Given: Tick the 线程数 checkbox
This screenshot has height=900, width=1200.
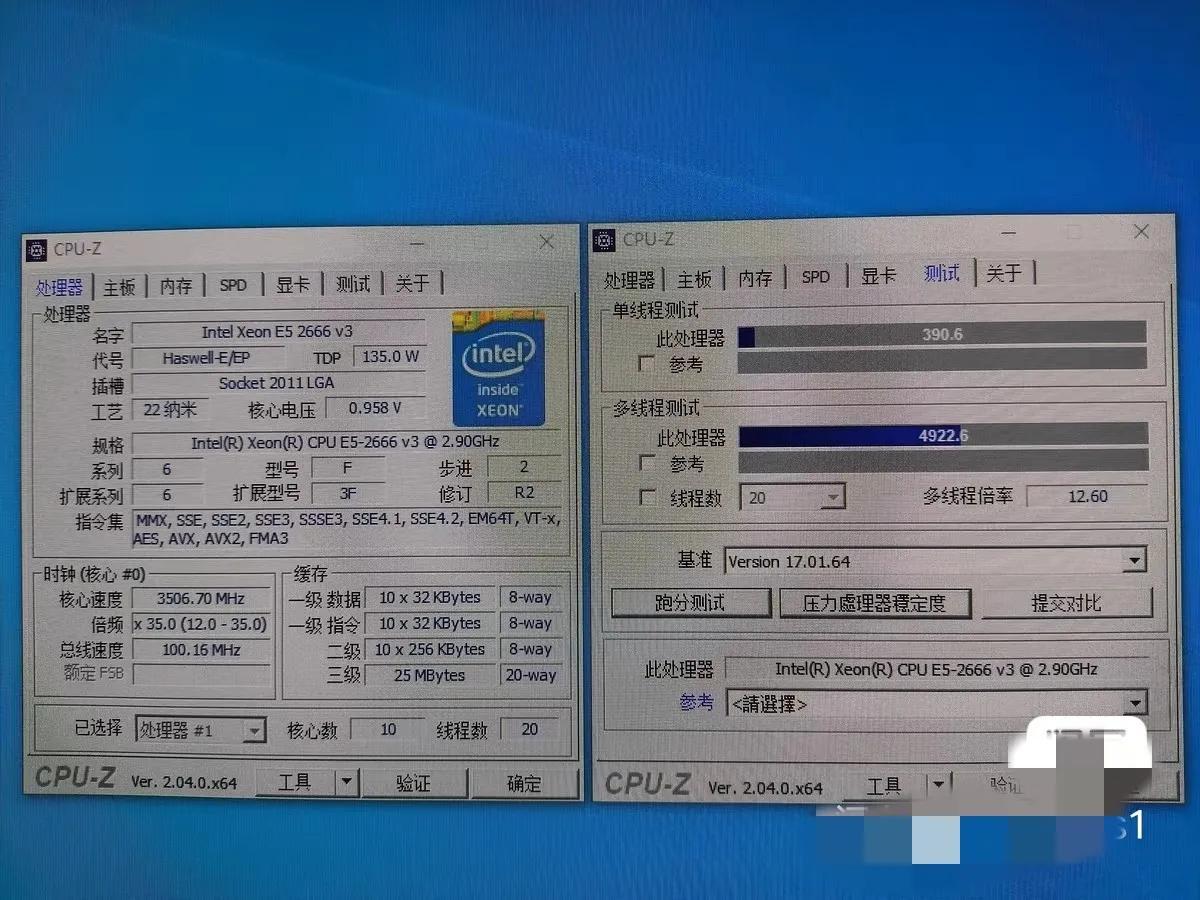Looking at the screenshot, I should click(647, 497).
